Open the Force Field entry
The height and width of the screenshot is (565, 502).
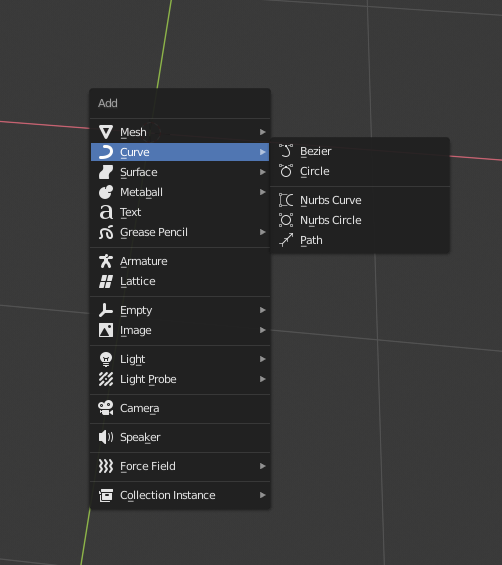click(180, 466)
